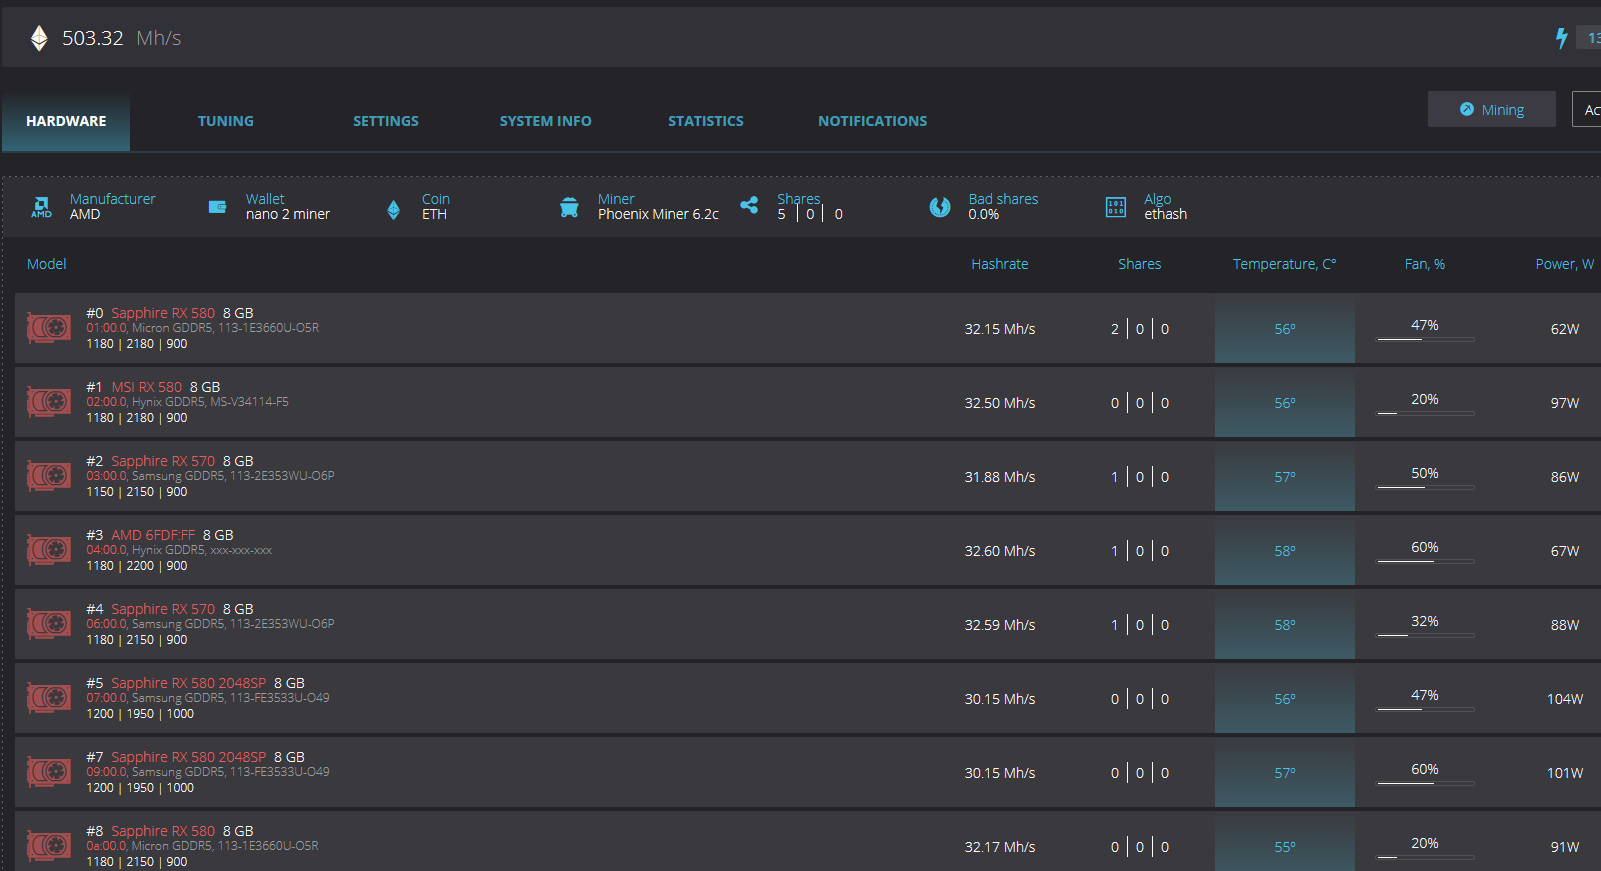Click the Bad shares 0.0% value
This screenshot has height=871, width=1601.
point(984,214)
